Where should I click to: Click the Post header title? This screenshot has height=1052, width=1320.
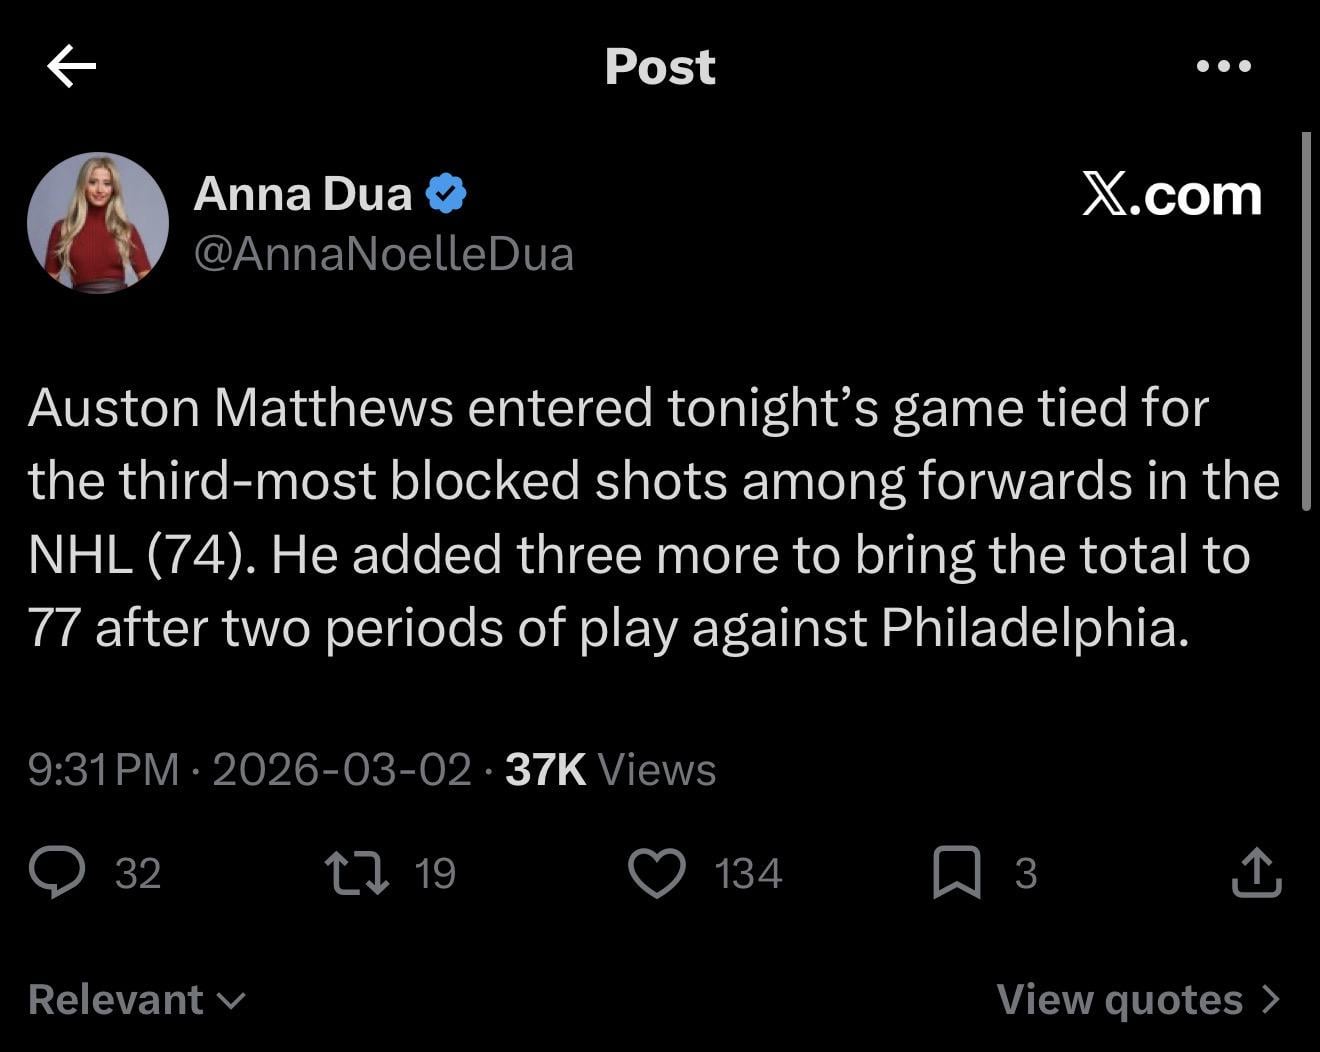tap(660, 67)
